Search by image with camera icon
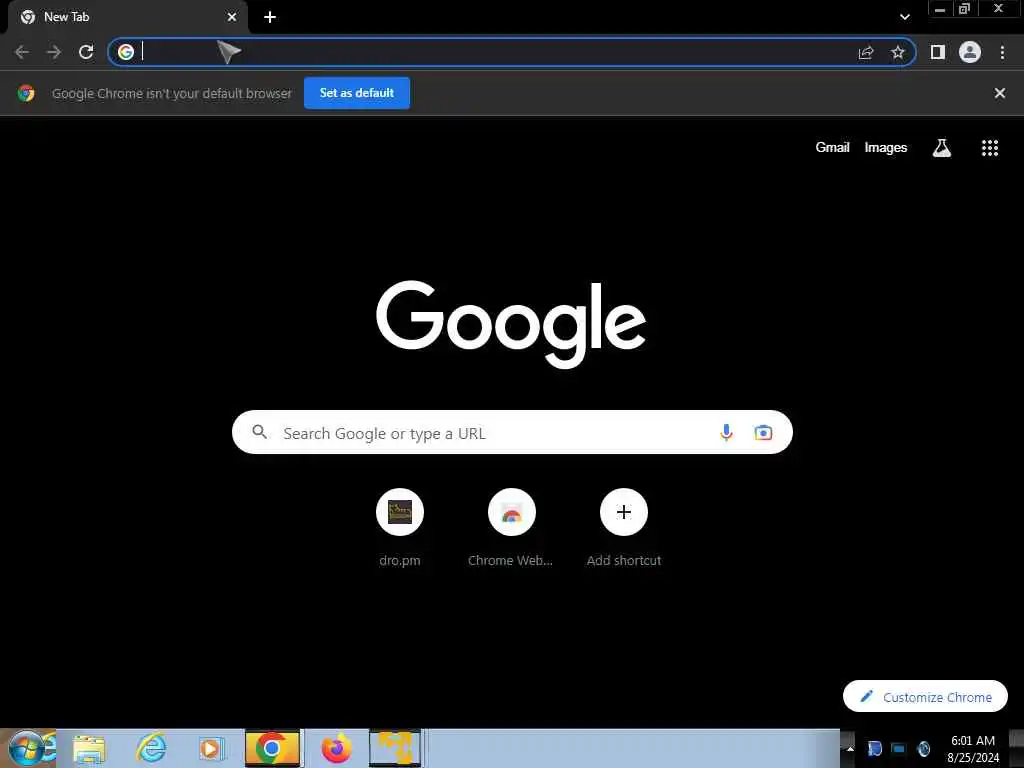The width and height of the screenshot is (1024, 768). 763,432
